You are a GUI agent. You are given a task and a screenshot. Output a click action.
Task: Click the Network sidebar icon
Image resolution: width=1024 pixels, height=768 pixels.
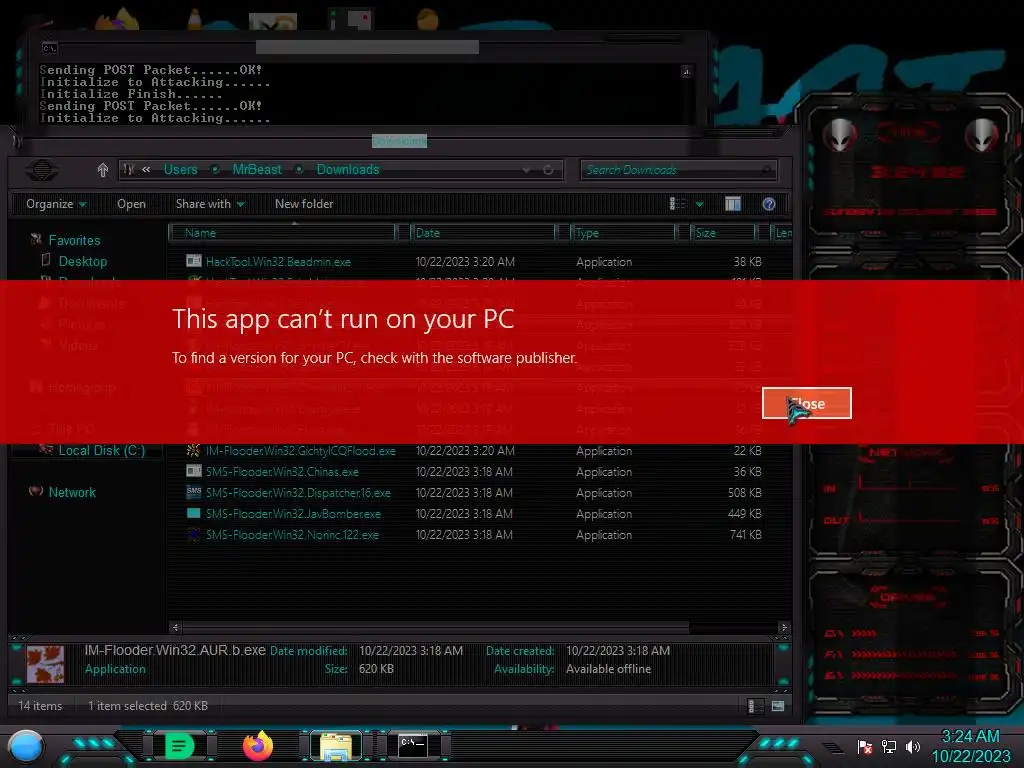click(36, 491)
